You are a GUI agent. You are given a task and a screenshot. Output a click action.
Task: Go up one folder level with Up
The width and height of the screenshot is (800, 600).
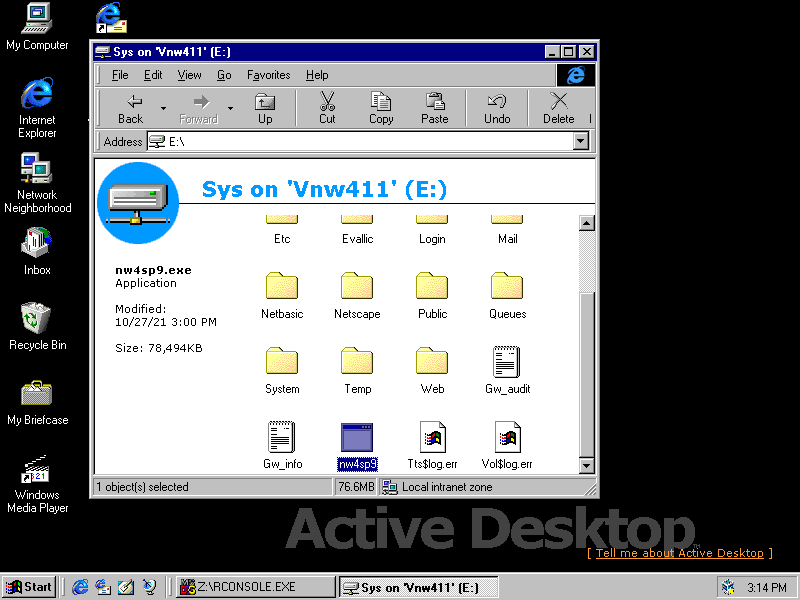[x=265, y=108]
